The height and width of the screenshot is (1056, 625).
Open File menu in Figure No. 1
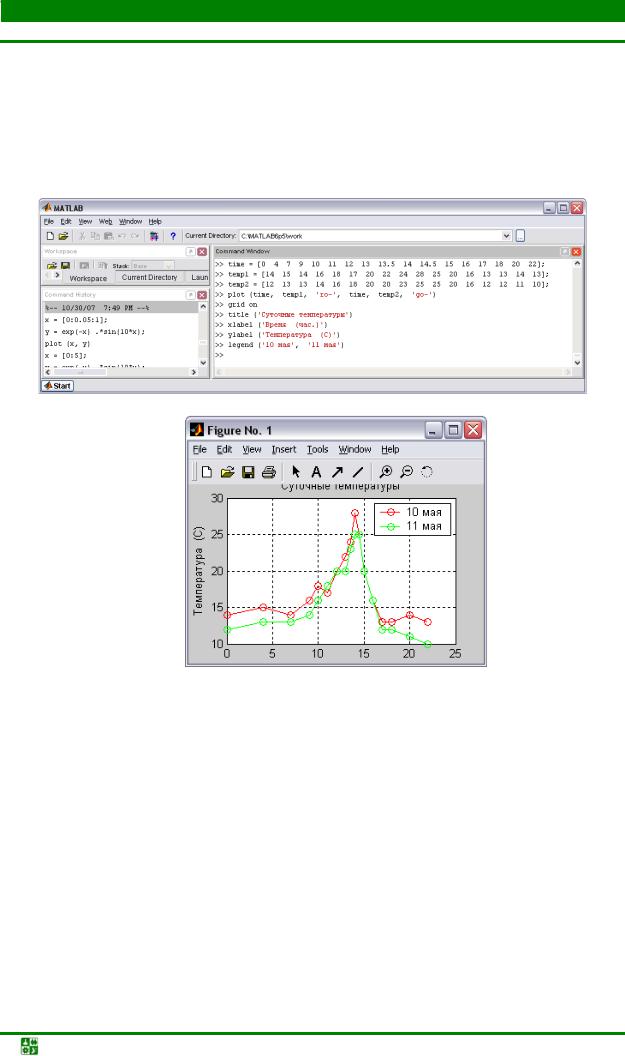(200, 449)
